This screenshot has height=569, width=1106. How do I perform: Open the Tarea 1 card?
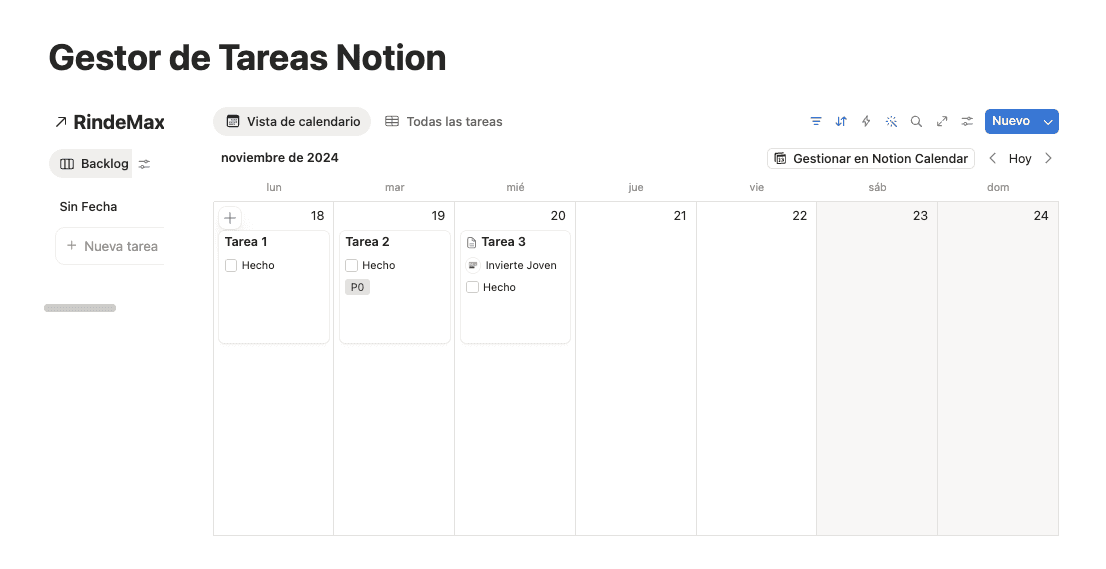point(274,287)
